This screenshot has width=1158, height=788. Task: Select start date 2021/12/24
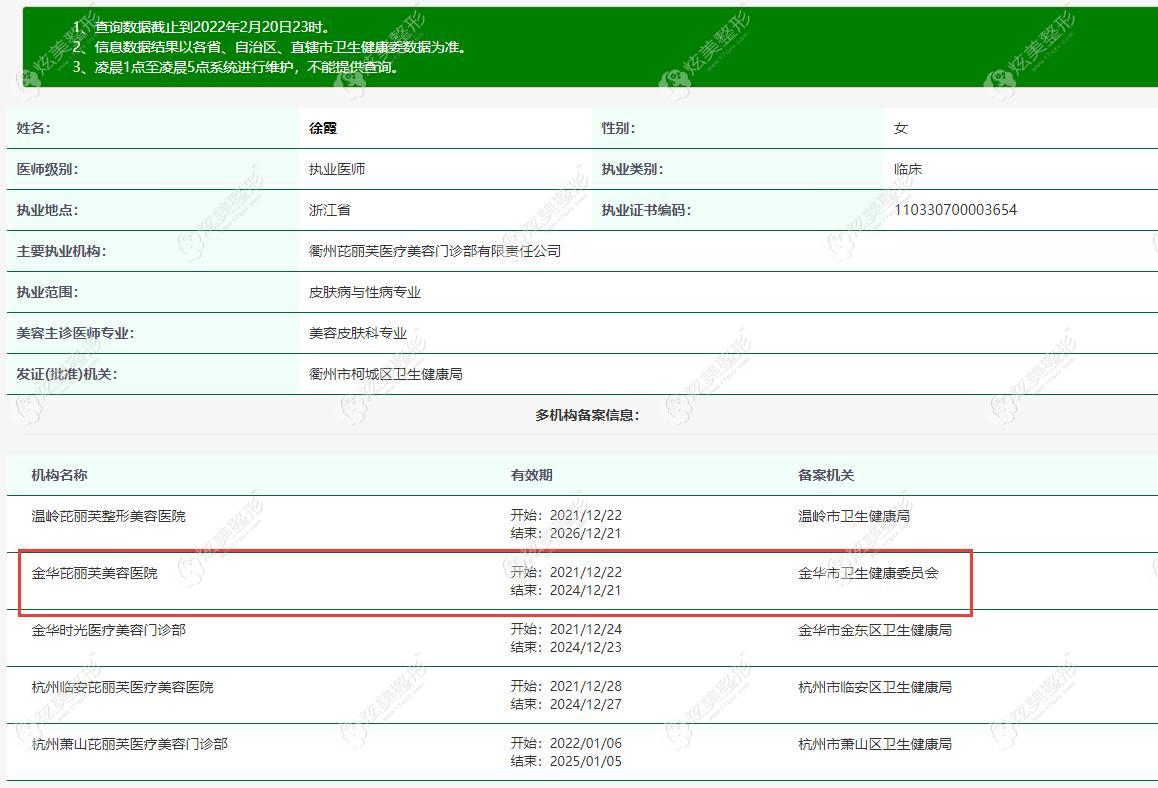click(586, 629)
